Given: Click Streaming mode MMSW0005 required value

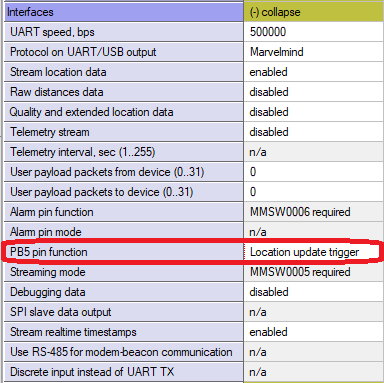Looking at the screenshot, I should [x=313, y=272].
